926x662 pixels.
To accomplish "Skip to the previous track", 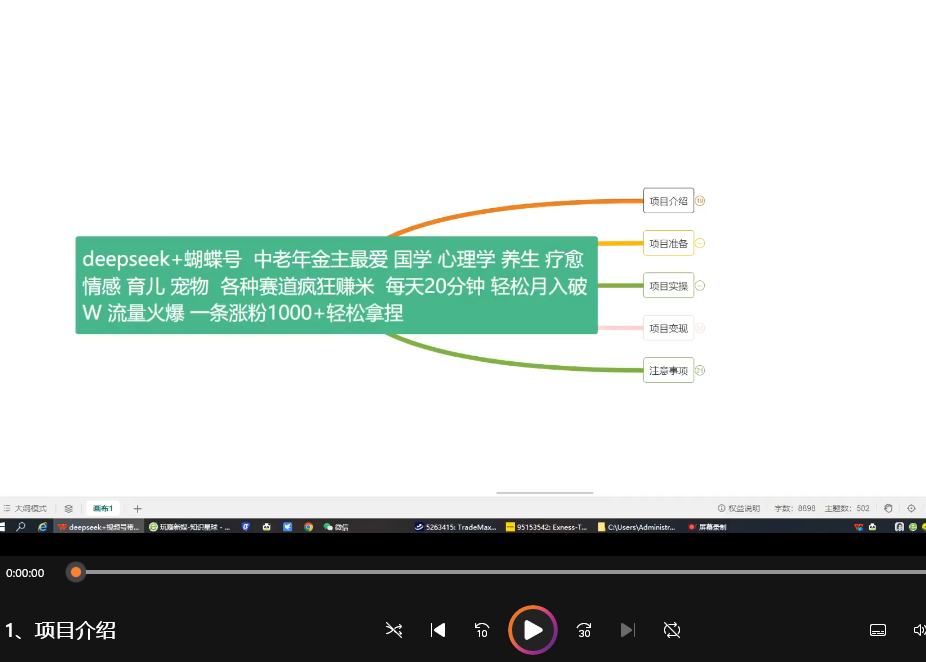I will pos(438,630).
